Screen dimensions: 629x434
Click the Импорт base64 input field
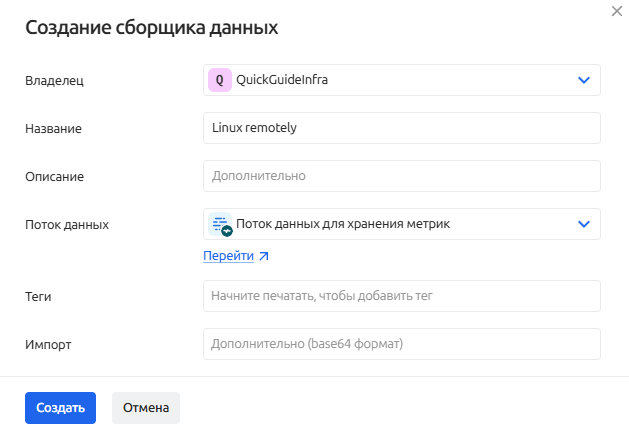point(401,344)
